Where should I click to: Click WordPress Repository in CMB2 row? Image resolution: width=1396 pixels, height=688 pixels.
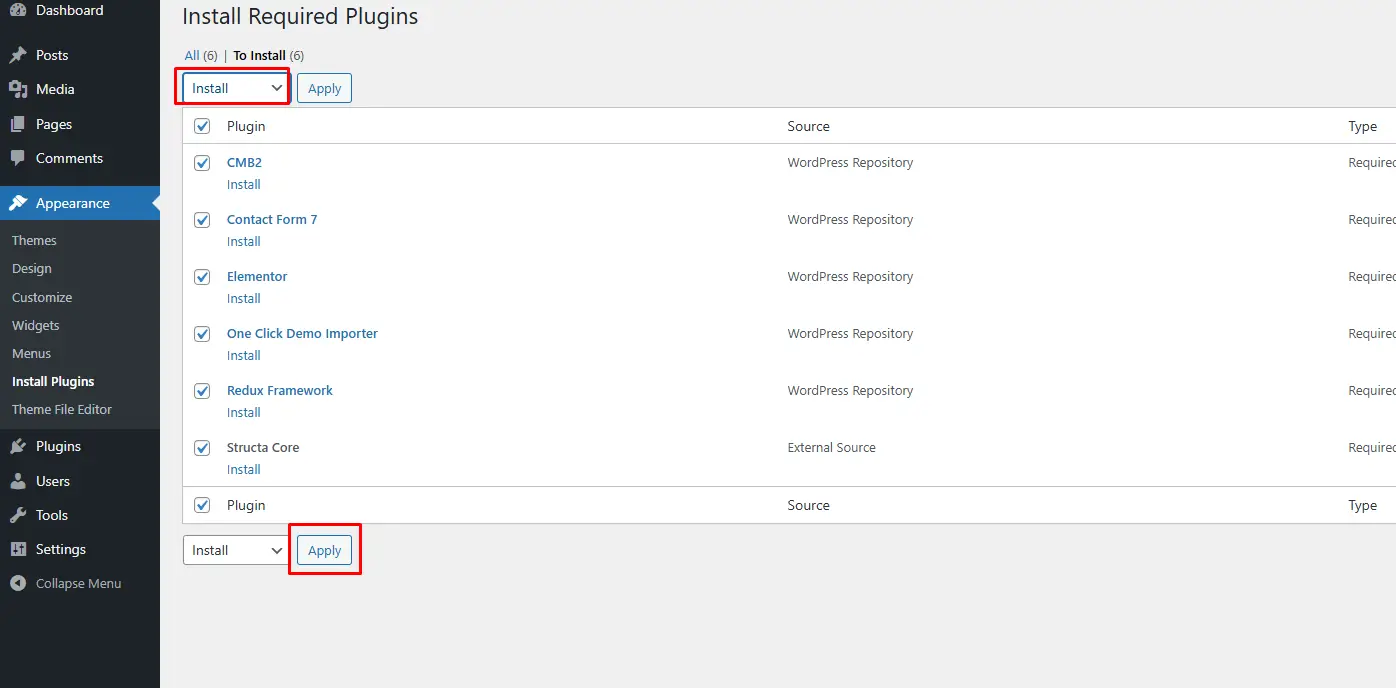tap(850, 162)
